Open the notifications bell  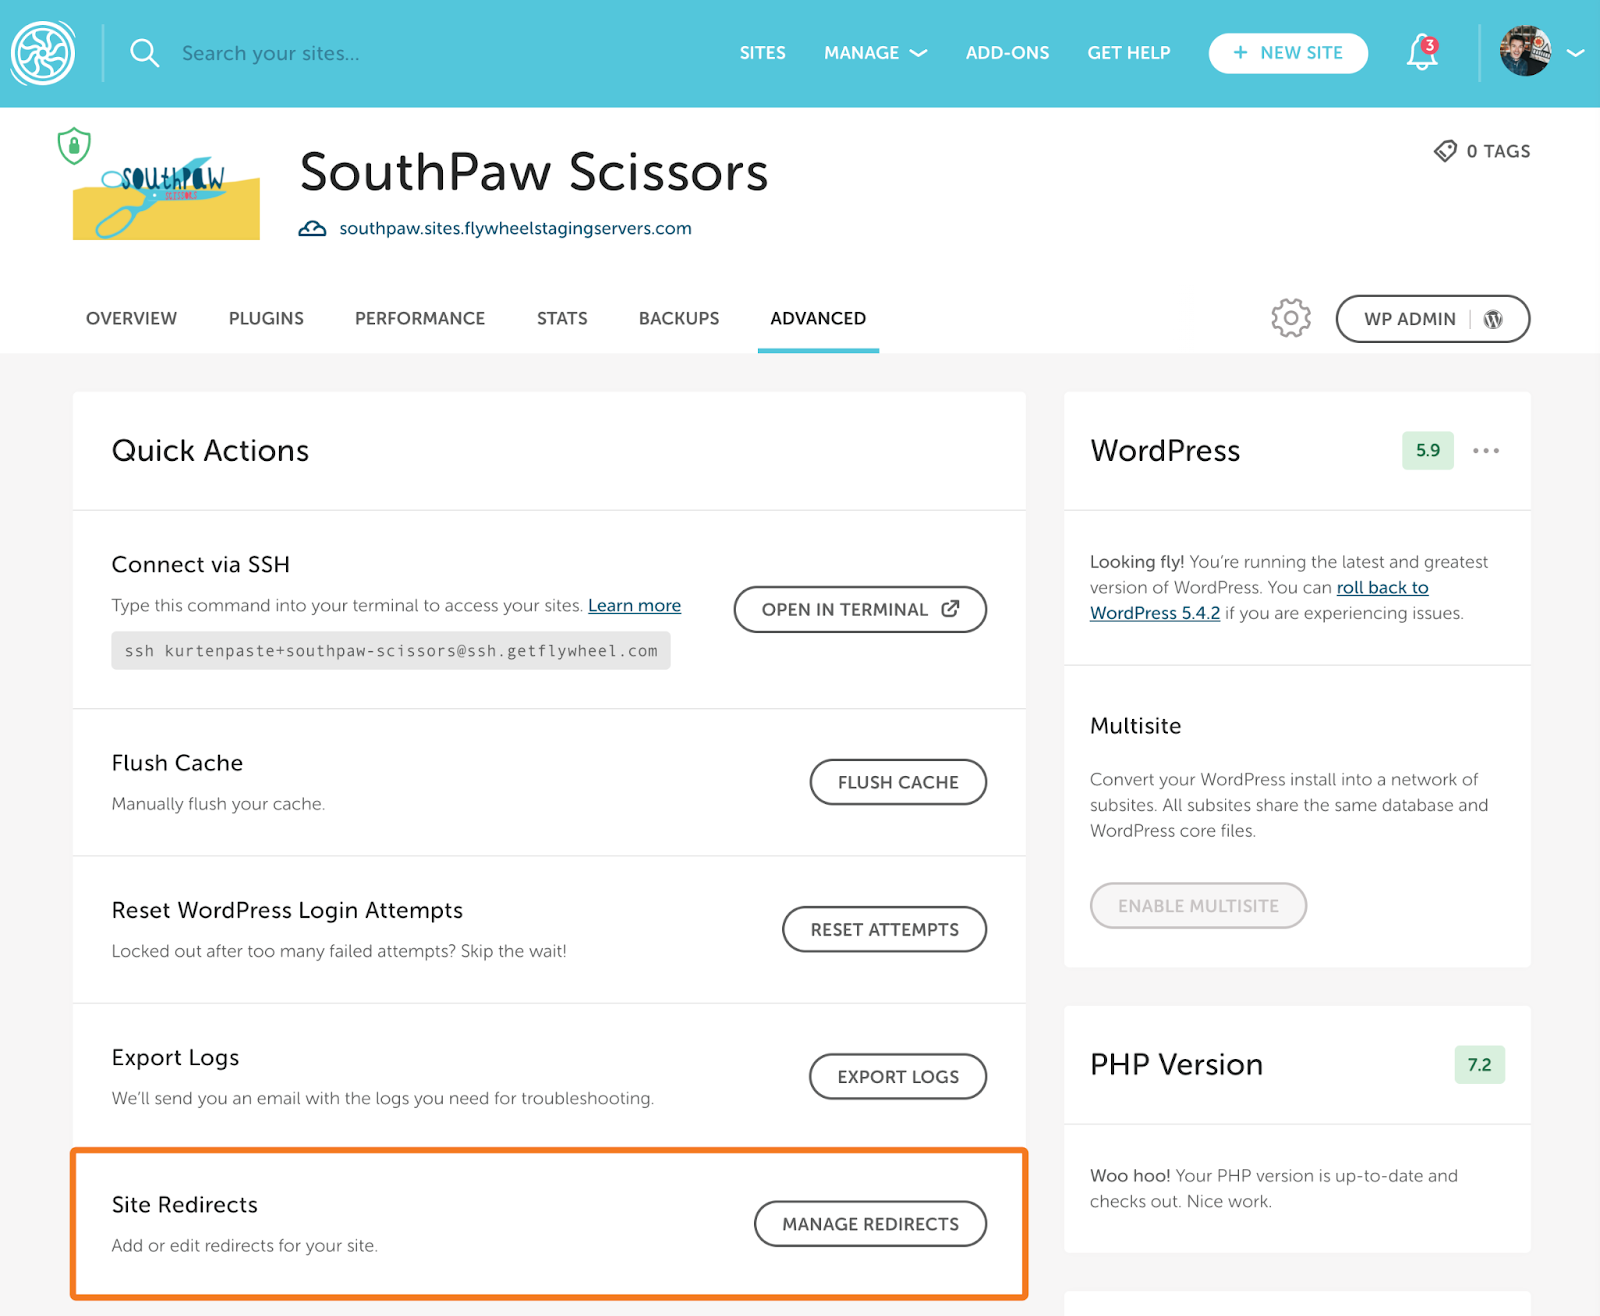tap(1422, 52)
